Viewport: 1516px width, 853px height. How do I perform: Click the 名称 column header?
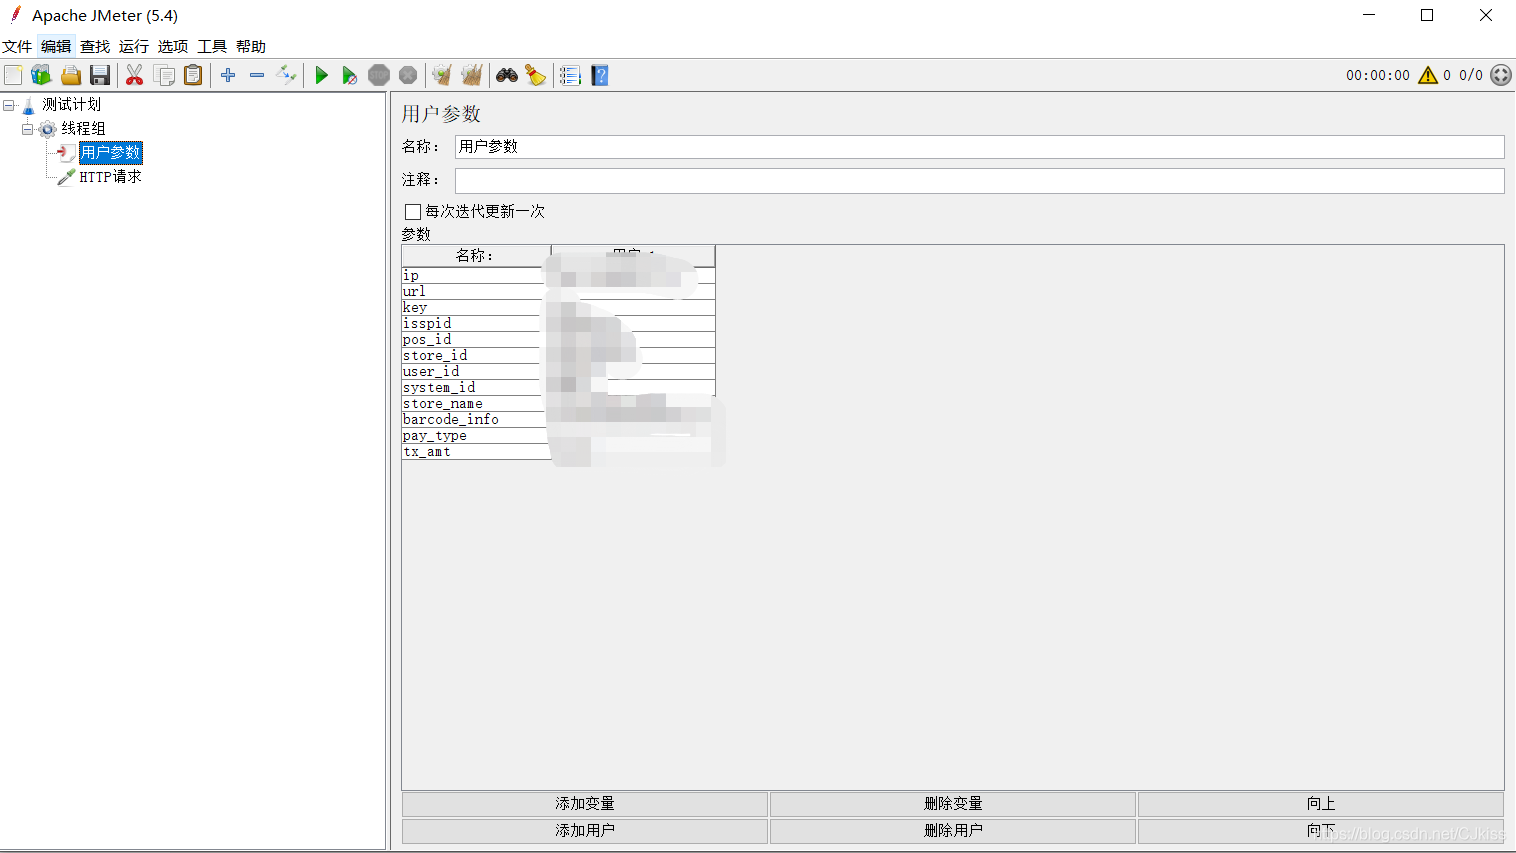point(475,256)
